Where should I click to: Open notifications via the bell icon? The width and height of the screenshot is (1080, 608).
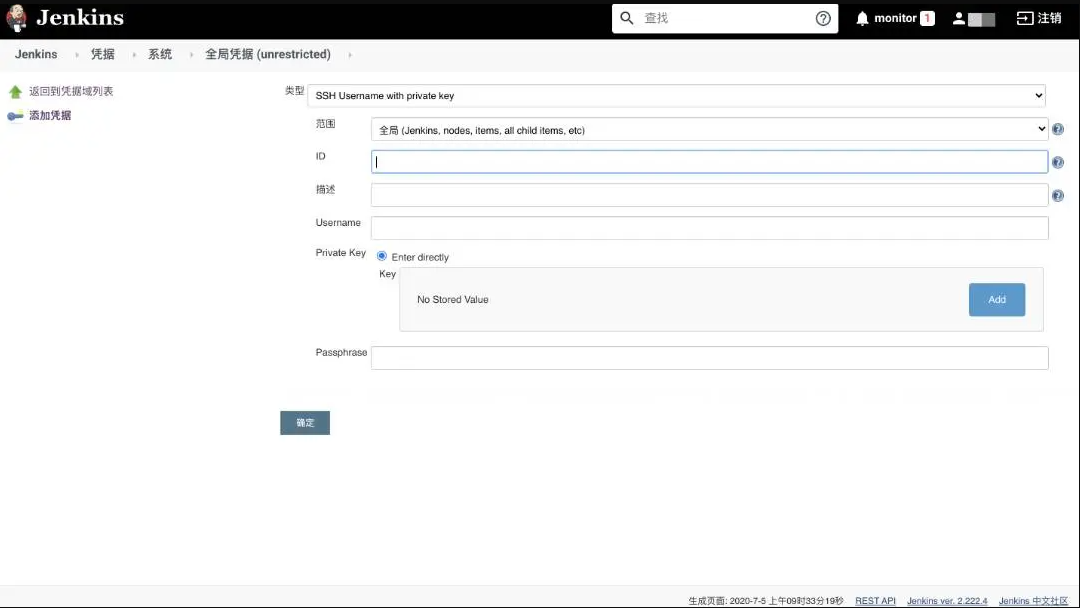(x=862, y=18)
